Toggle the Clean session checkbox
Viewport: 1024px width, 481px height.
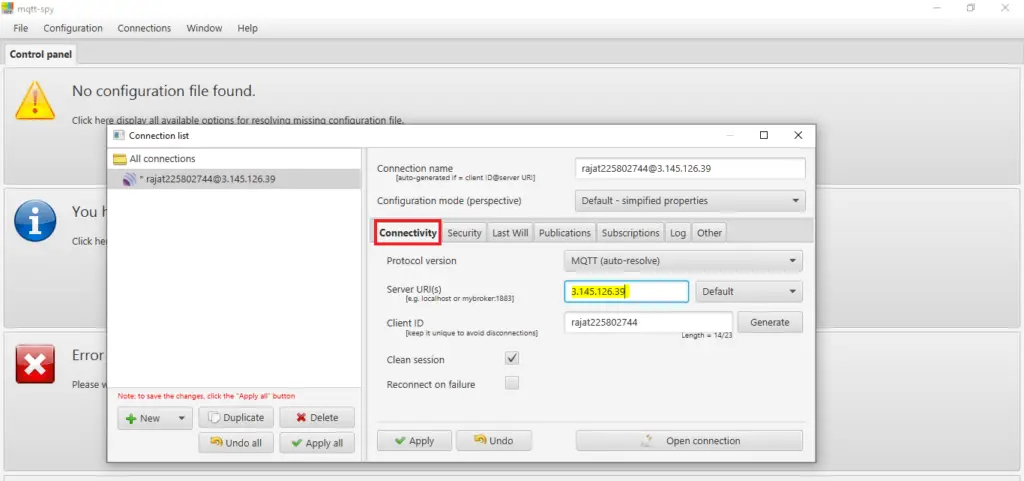click(512, 358)
